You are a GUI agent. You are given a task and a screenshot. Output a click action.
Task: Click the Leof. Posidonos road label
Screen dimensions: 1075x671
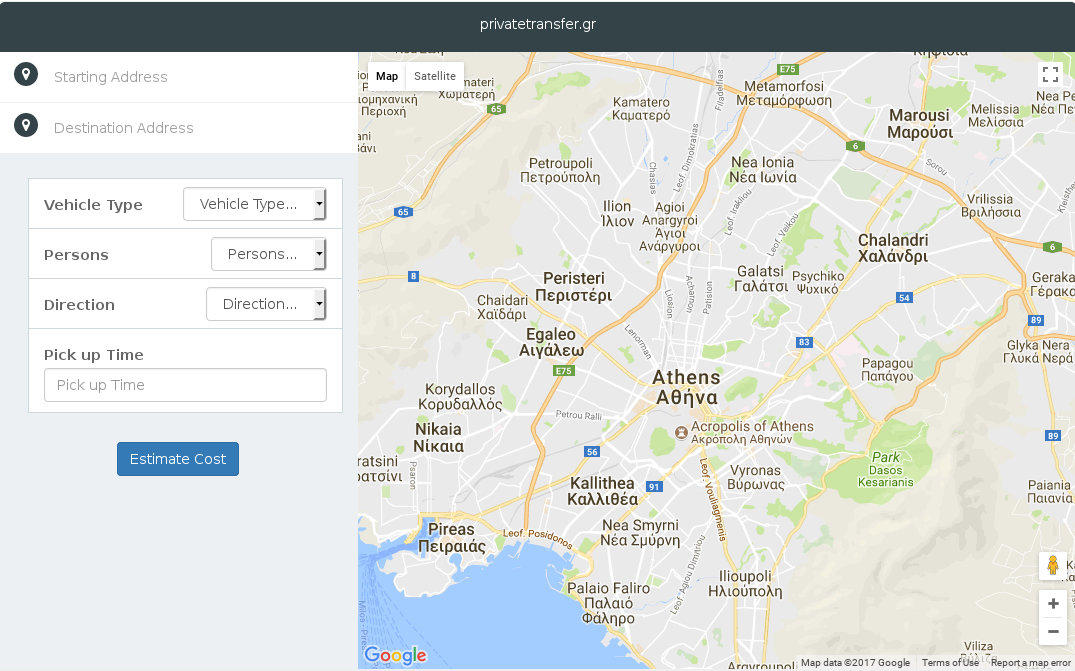(x=538, y=538)
